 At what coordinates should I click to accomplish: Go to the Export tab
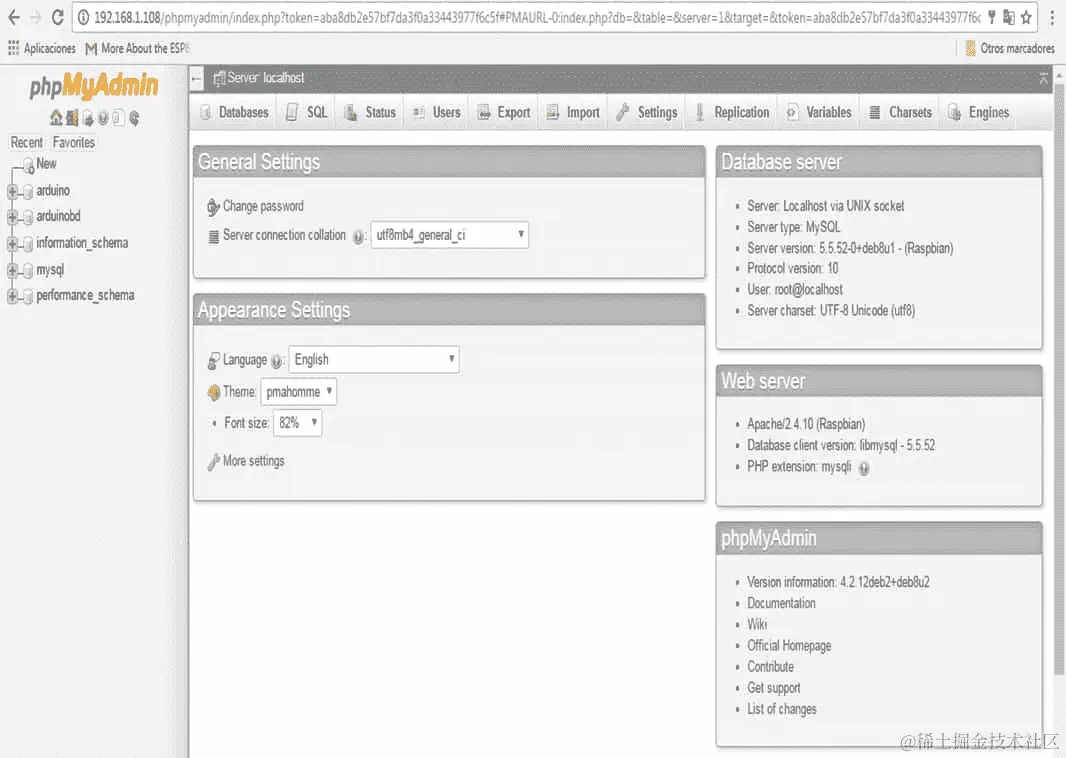pos(504,113)
